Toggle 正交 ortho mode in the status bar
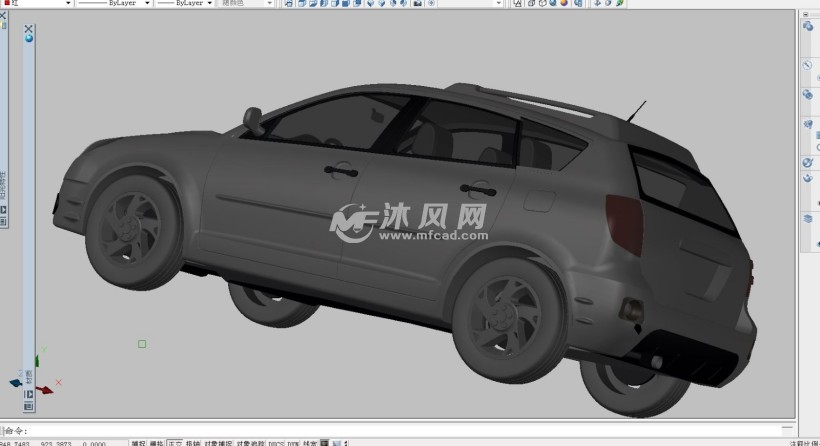Viewport: 820px width, 446px height. pyautogui.click(x=175, y=443)
